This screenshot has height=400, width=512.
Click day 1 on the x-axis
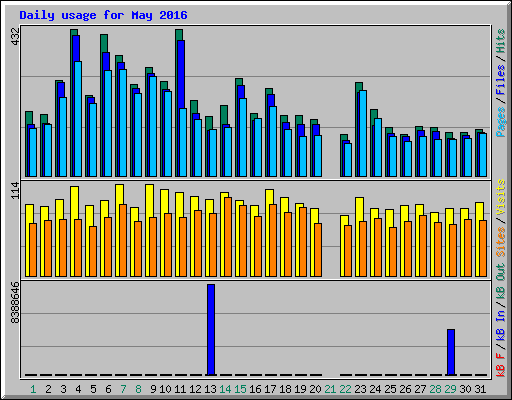click(x=33, y=389)
